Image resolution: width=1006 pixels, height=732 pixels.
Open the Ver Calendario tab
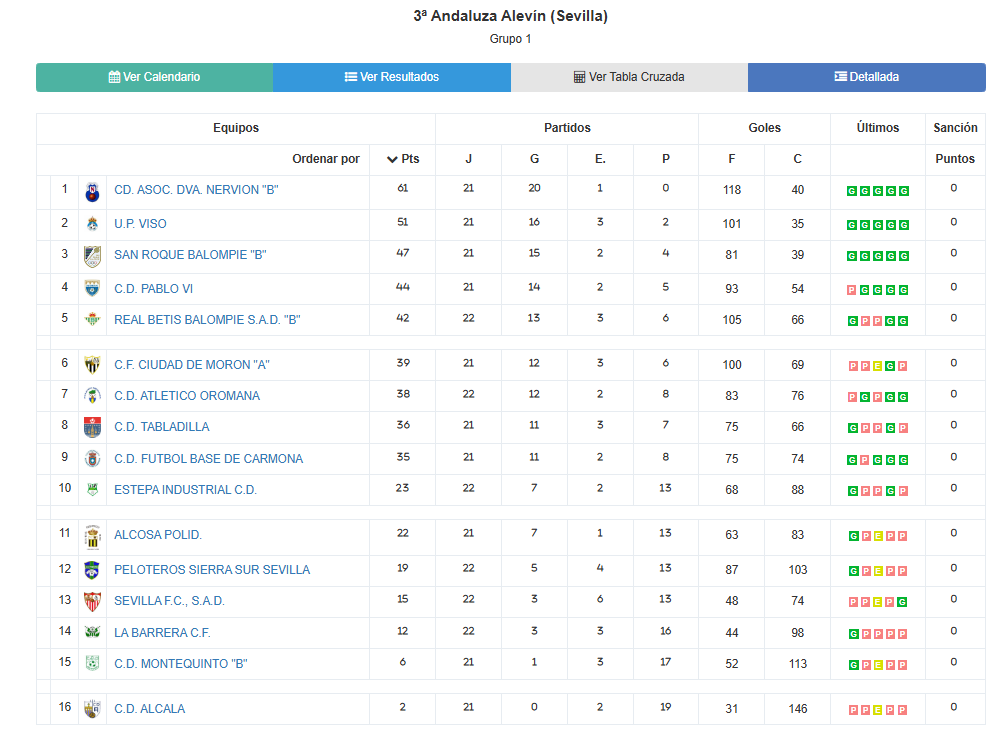(x=155, y=77)
